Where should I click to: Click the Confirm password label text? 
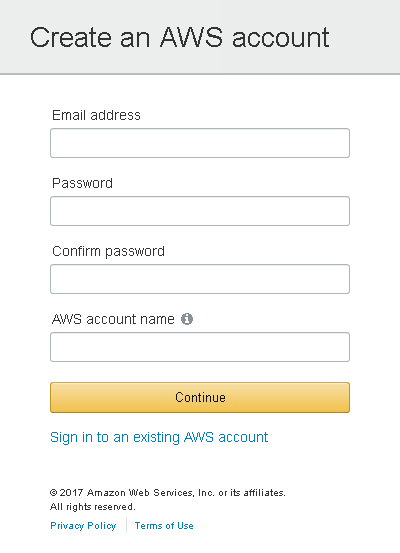[108, 251]
